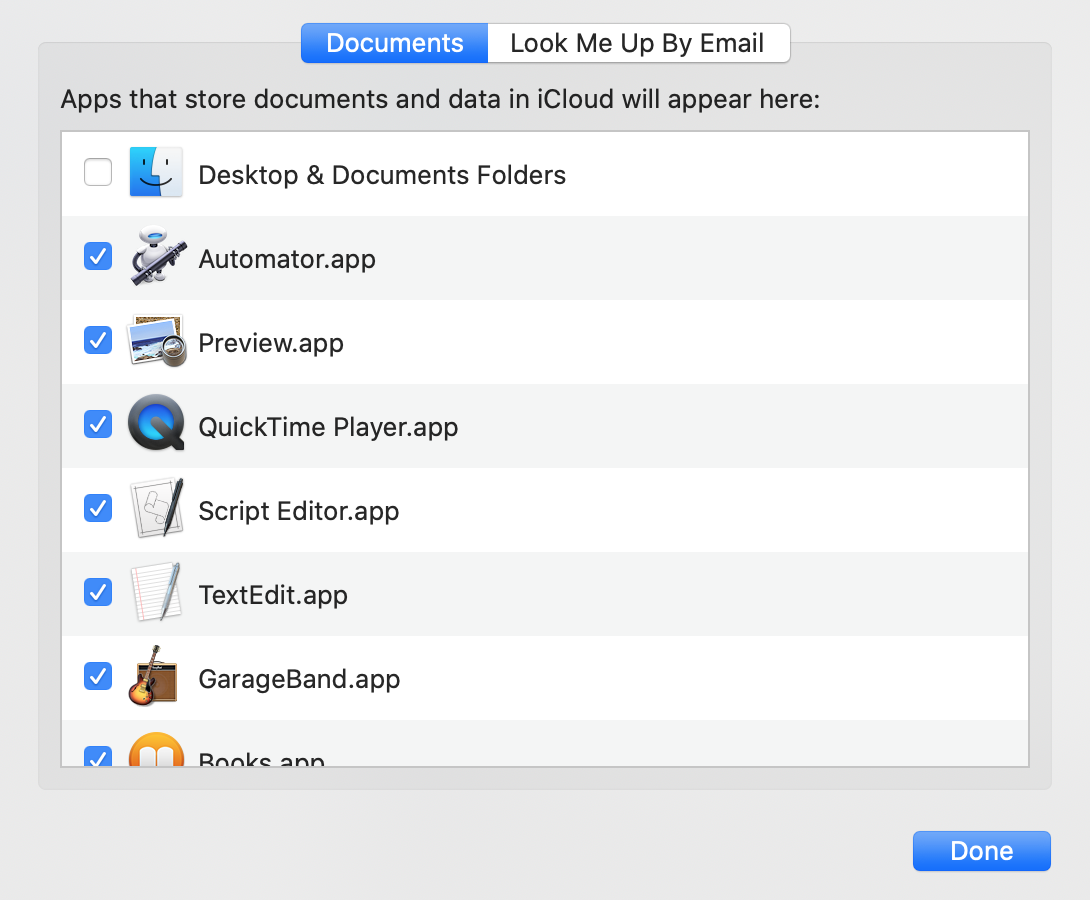Click the Automator robot icon
The height and width of the screenshot is (900, 1090).
158,256
